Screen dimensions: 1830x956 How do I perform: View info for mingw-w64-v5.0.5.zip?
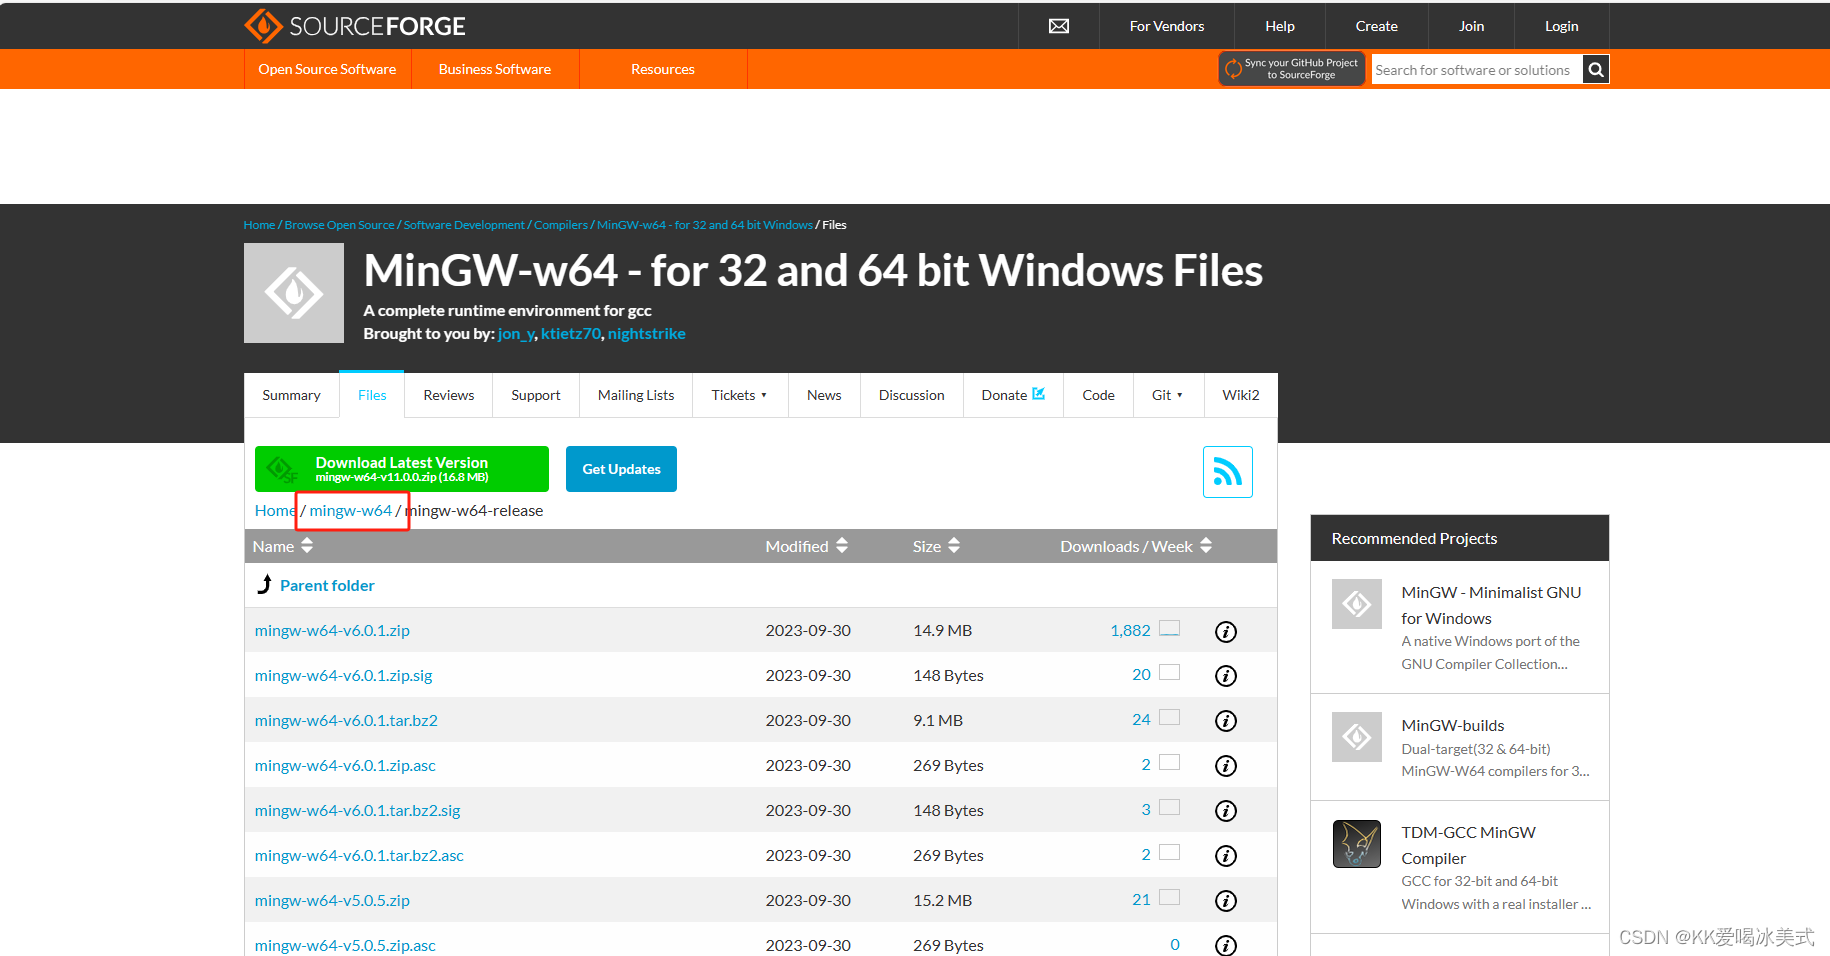click(1226, 901)
